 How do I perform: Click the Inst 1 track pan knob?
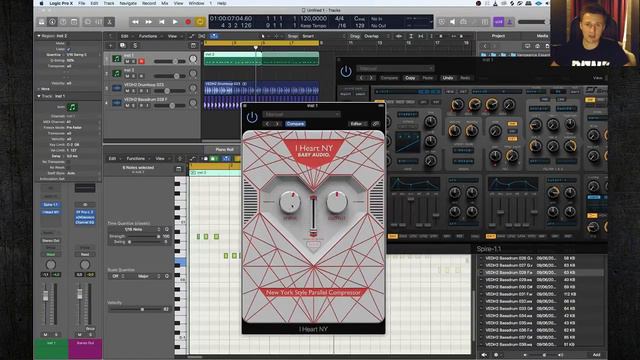pos(193,59)
